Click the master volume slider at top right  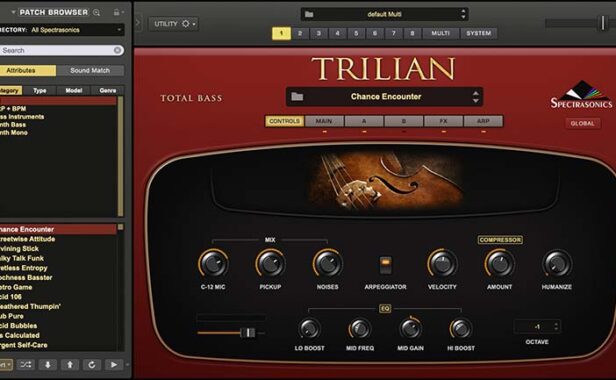pos(603,23)
